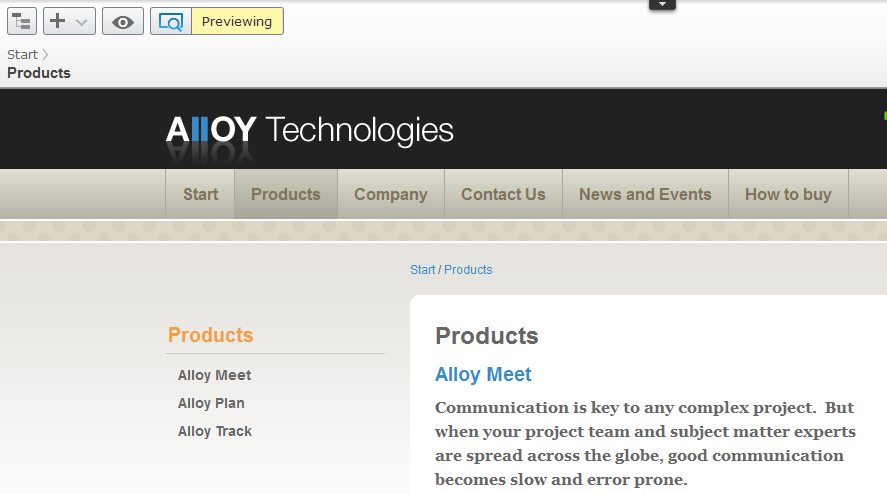Click Products link in page breadcrumb
Viewport: 887px width, 494px height.
468,270
